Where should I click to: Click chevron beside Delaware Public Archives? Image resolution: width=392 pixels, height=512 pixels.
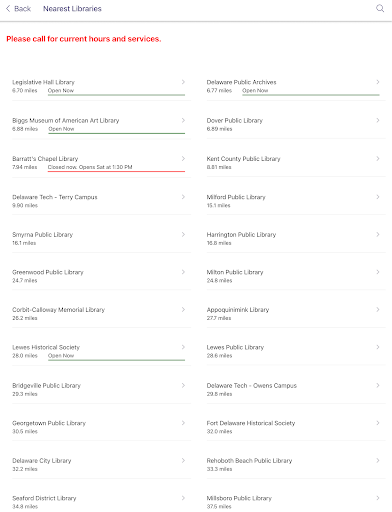click(378, 82)
